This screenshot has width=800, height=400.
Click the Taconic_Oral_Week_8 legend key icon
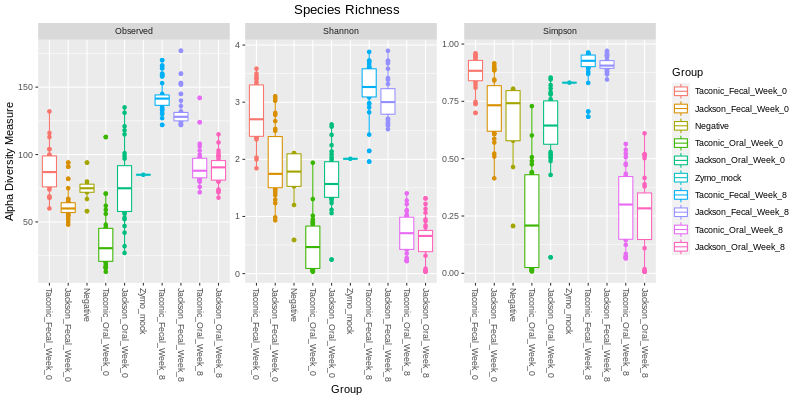point(681,230)
